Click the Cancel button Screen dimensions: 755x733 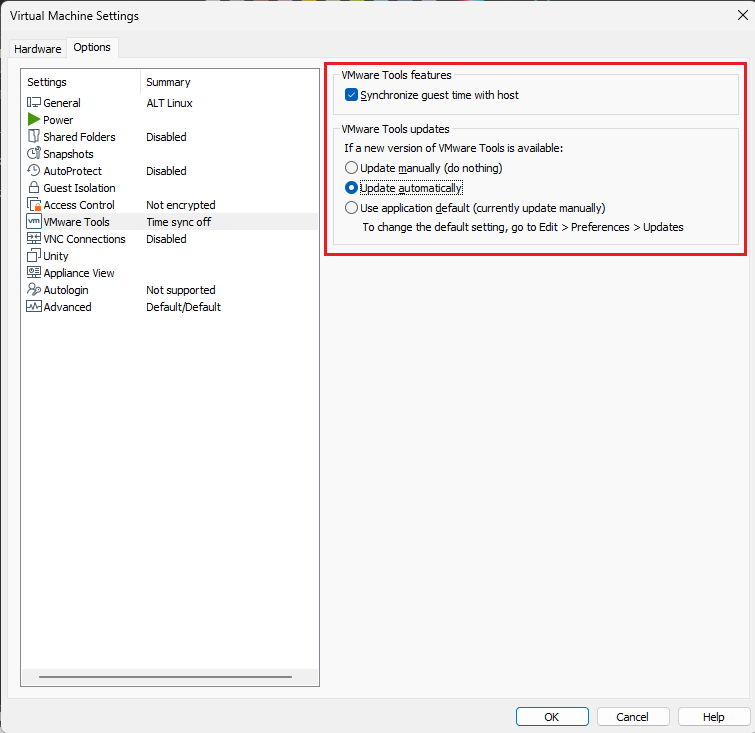(x=632, y=717)
